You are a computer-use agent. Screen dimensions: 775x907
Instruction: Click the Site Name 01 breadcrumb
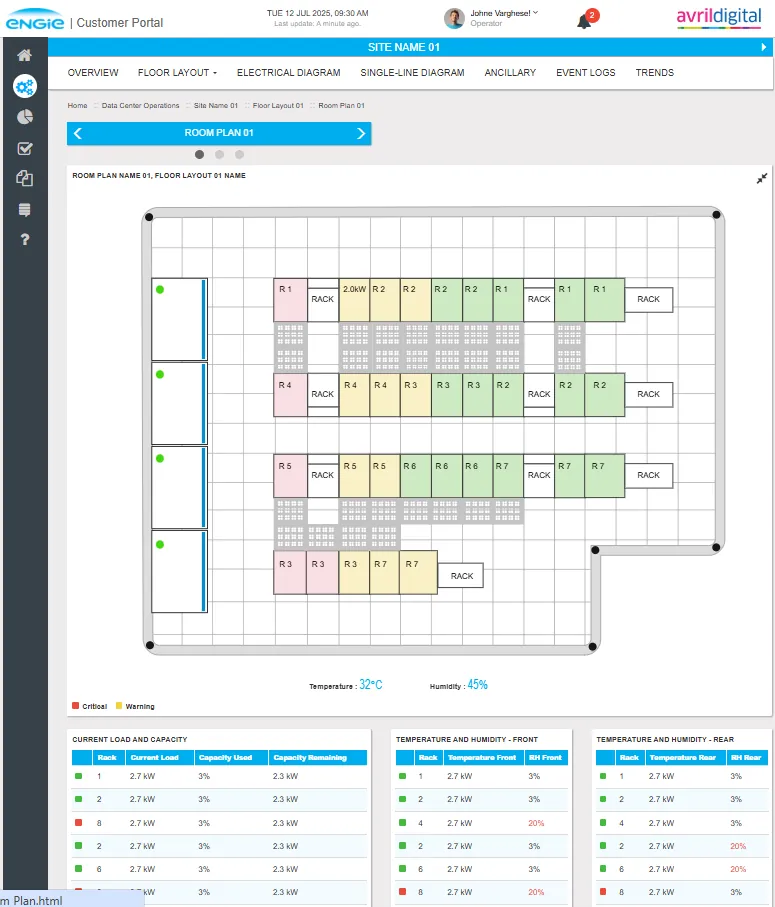pos(216,106)
